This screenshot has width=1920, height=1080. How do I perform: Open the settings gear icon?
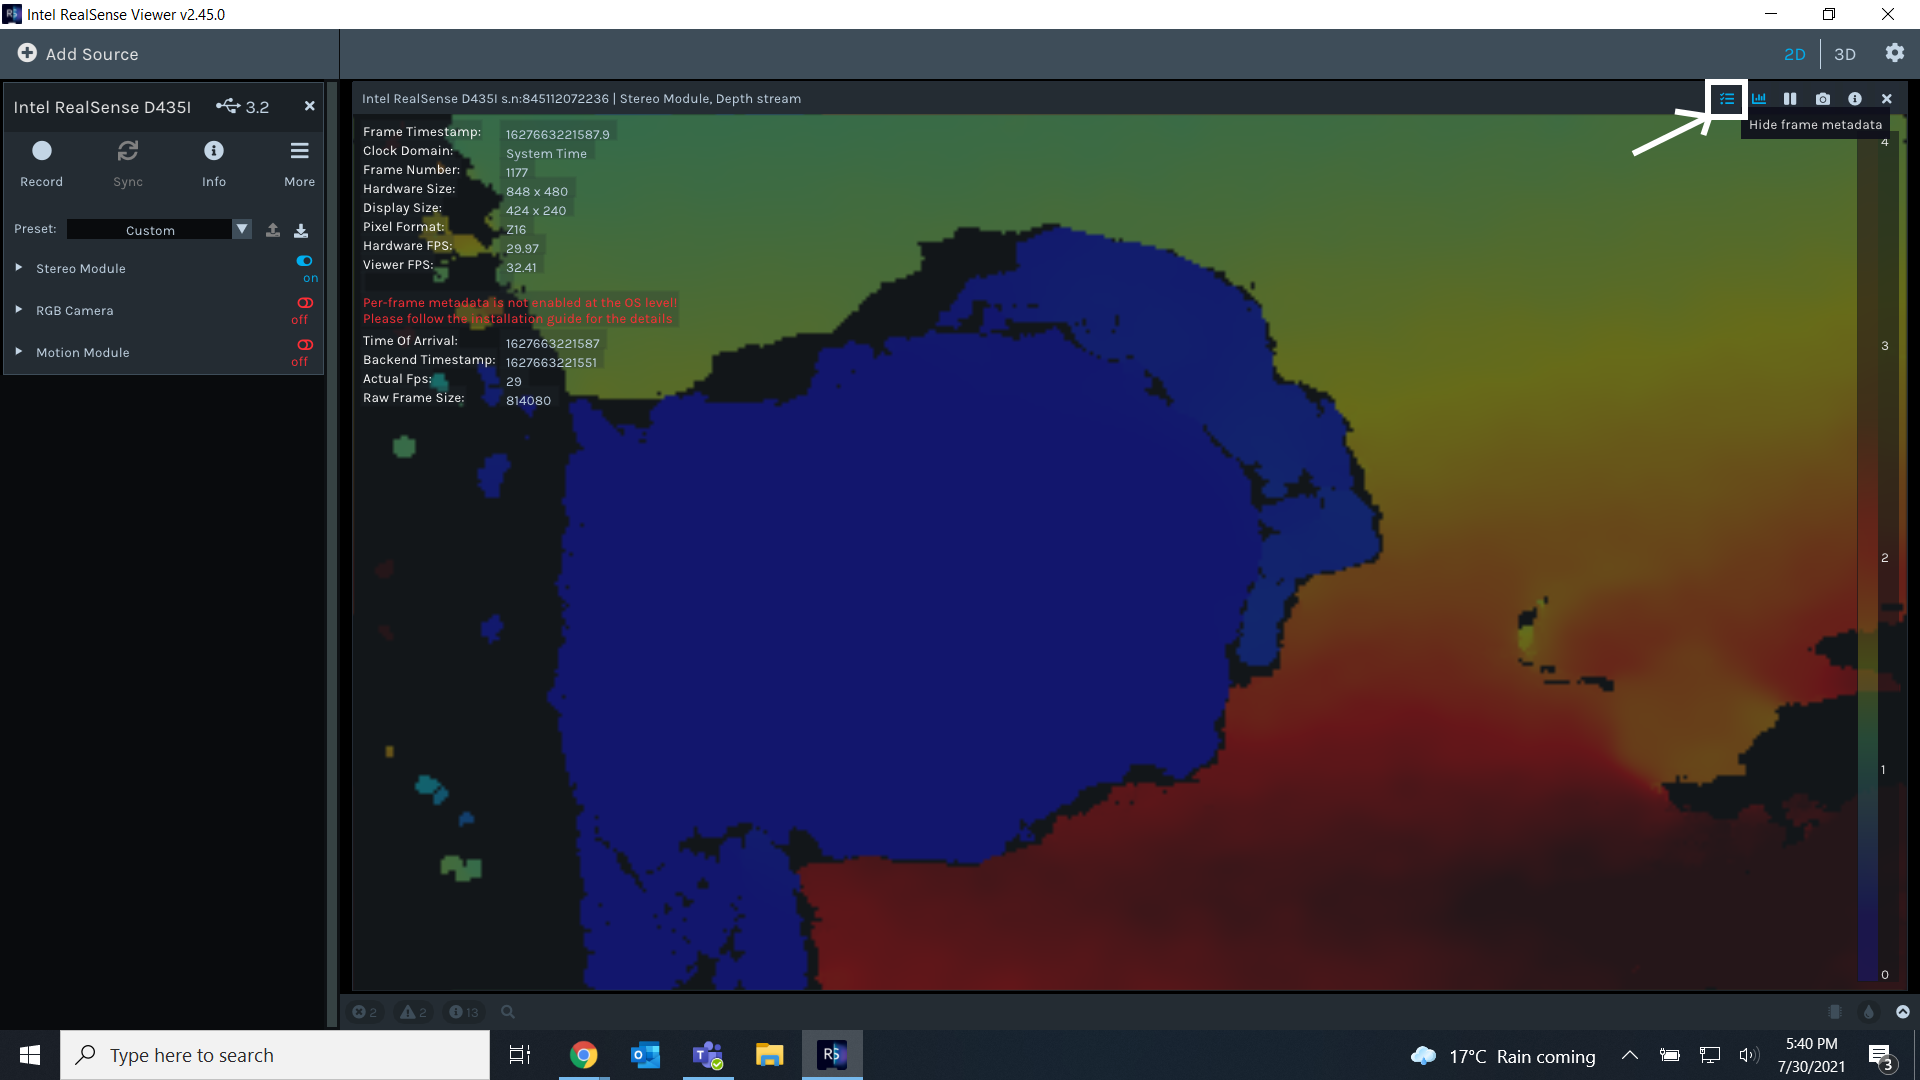(1894, 53)
